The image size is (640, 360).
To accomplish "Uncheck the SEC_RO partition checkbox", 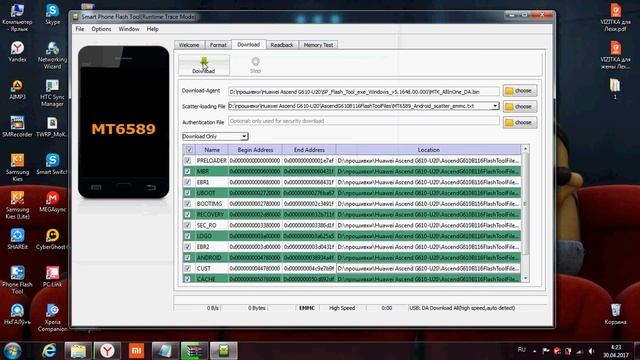I will pos(187,225).
